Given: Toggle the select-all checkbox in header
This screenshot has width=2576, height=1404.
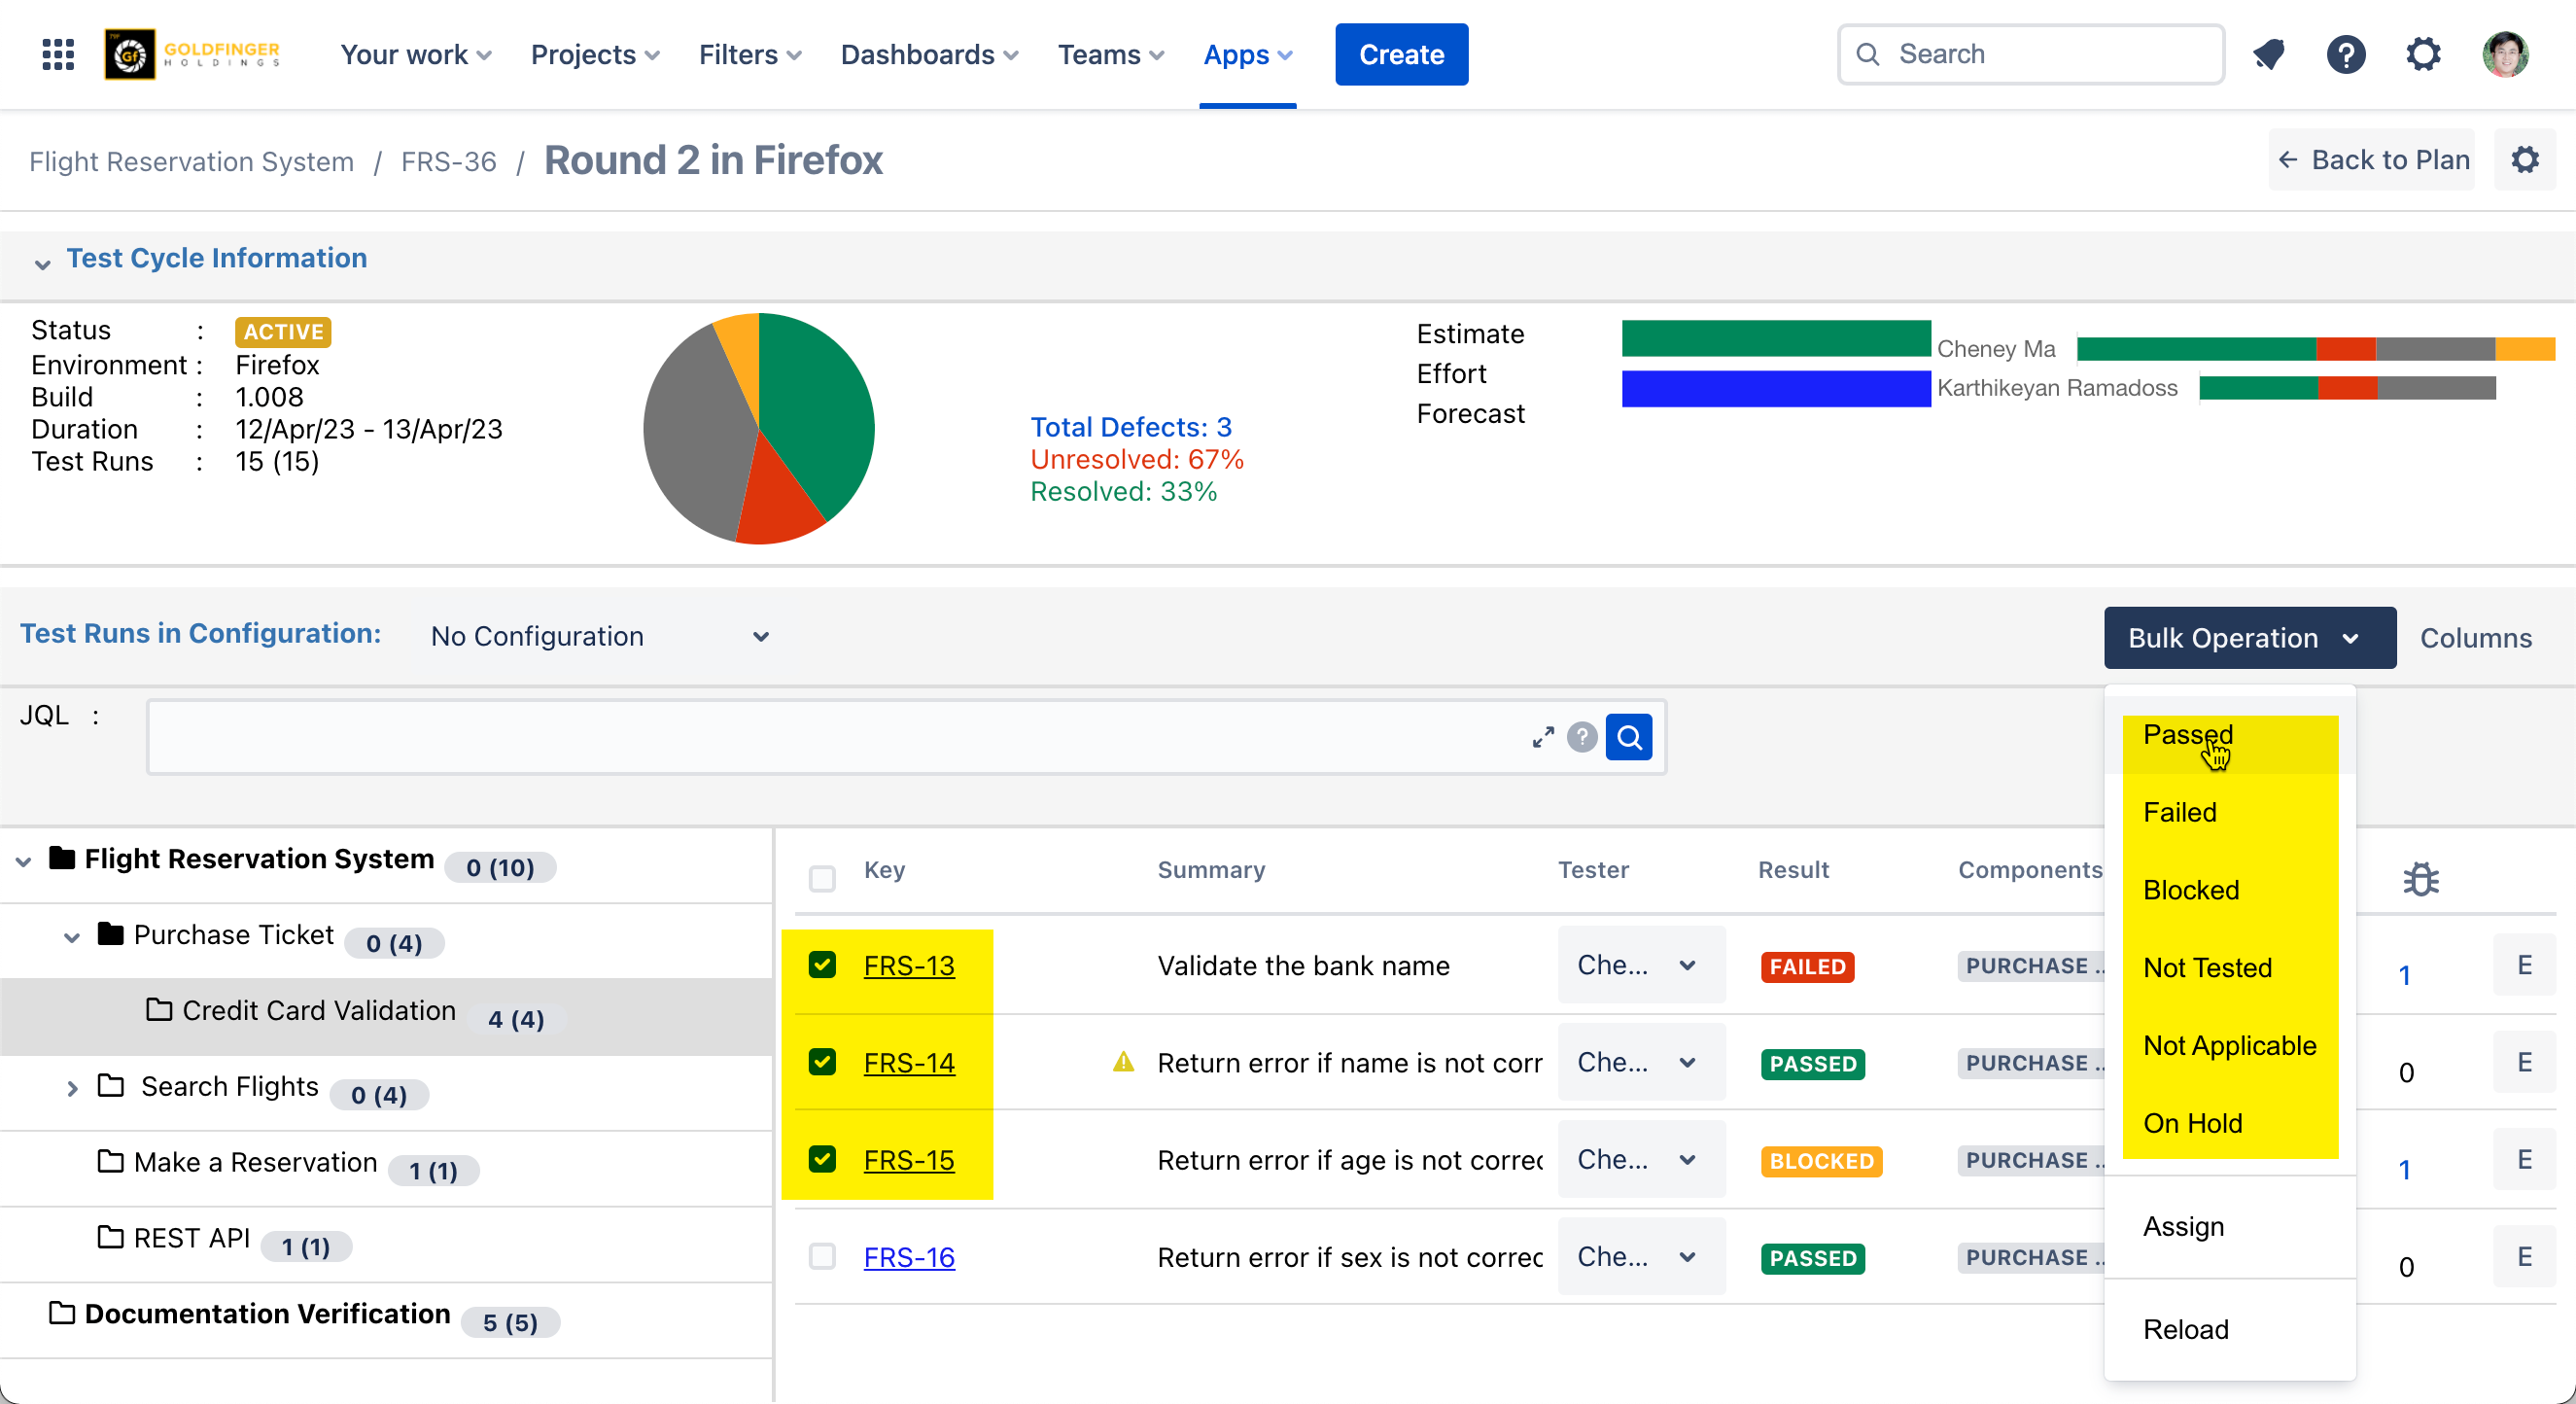Looking at the screenshot, I should pos(822,879).
